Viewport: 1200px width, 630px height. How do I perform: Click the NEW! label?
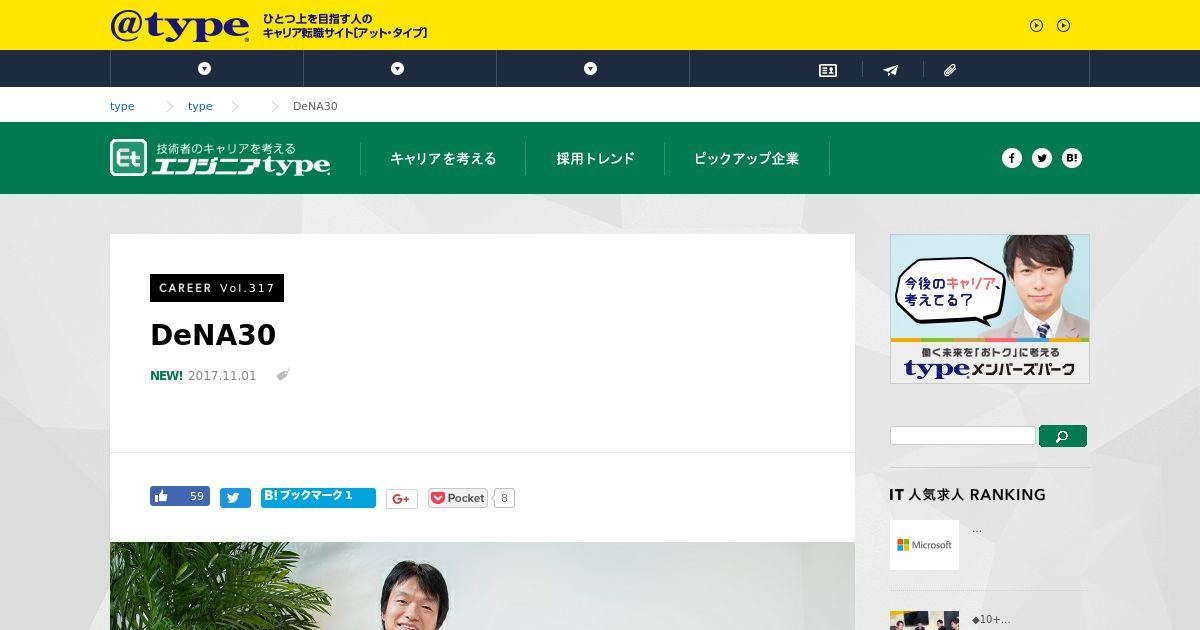[x=166, y=376]
